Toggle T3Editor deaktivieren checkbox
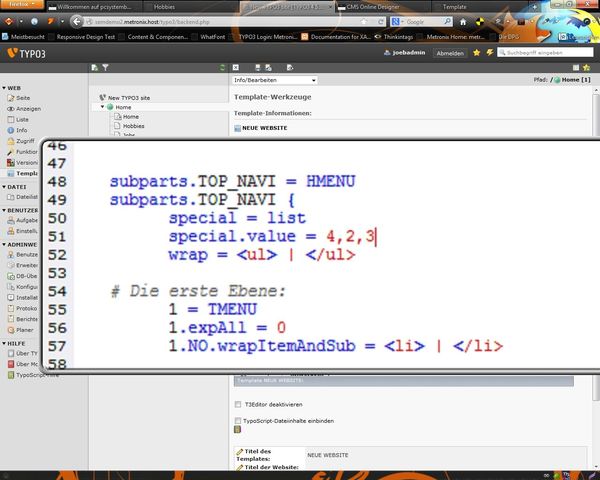The image size is (600, 480). coord(237,404)
